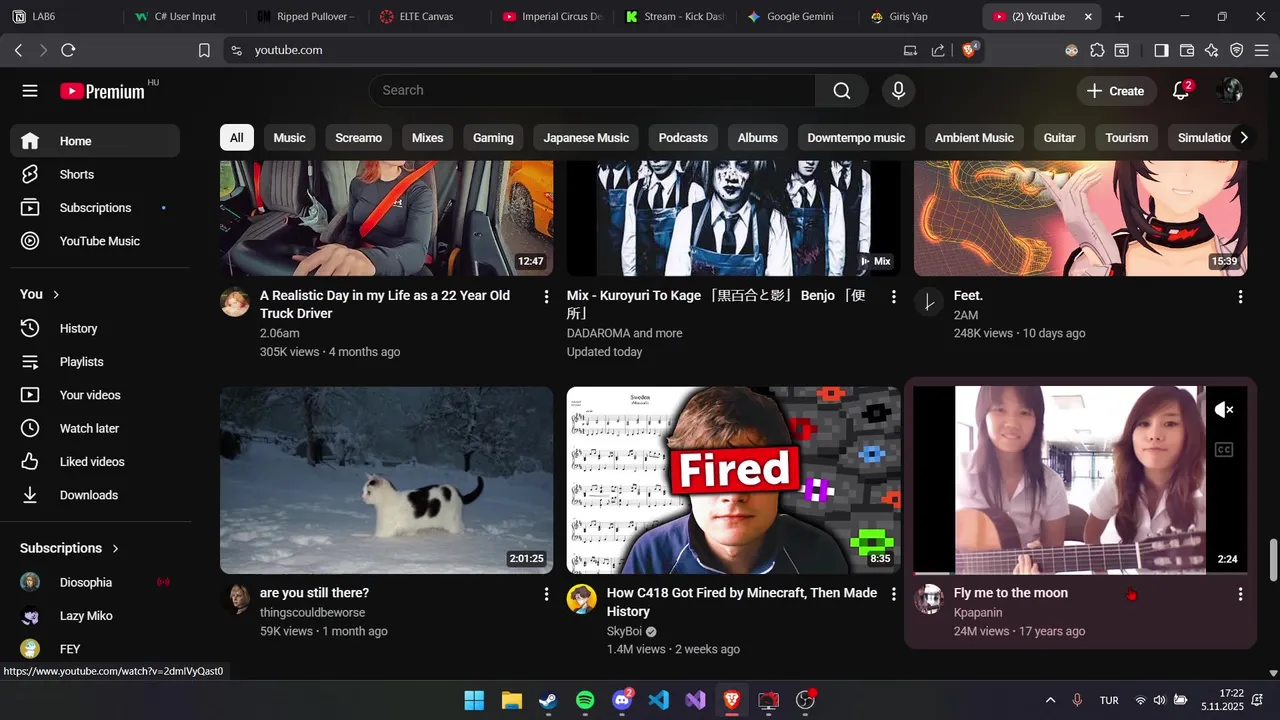This screenshot has width=1280, height=720.
Task: Click the browser share icon
Action: pos(938,50)
